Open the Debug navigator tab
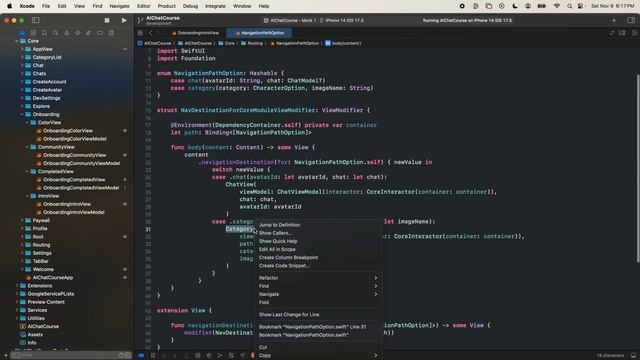 pyautogui.click(x=89, y=33)
